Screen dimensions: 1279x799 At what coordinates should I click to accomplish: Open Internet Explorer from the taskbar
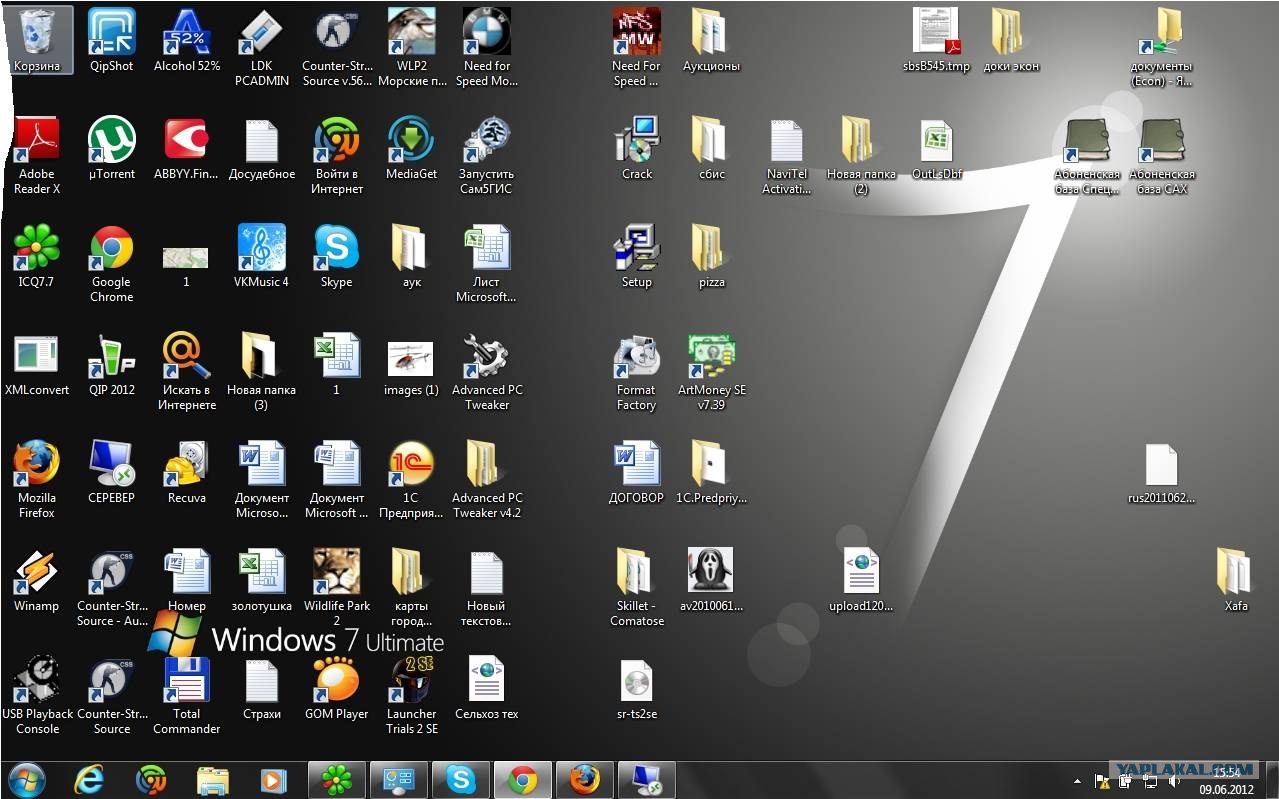(89, 780)
